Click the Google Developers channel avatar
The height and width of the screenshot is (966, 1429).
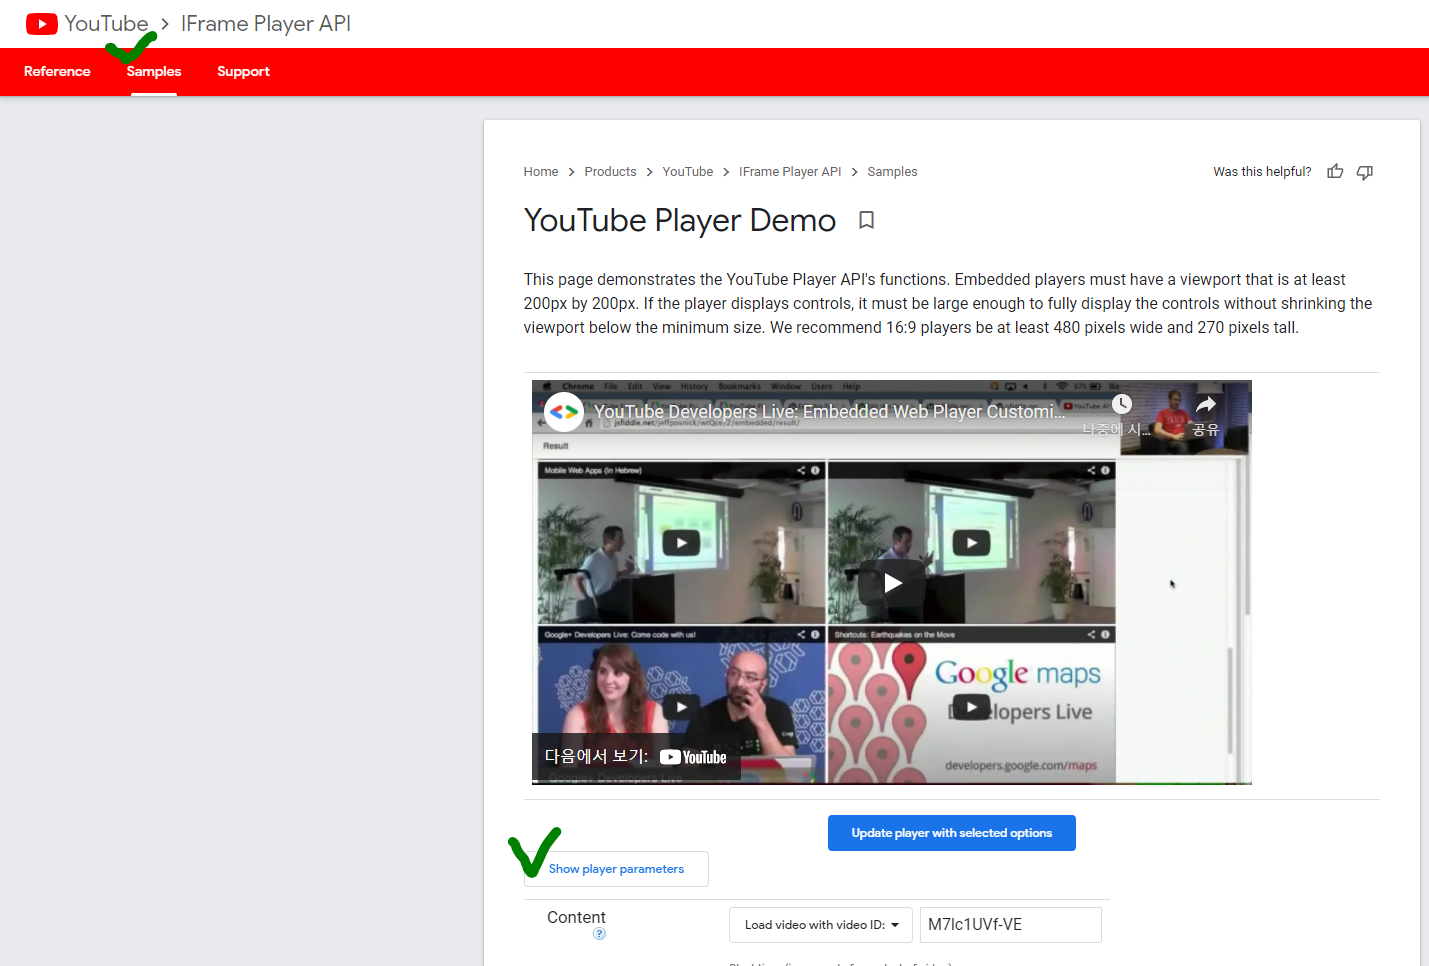pyautogui.click(x=564, y=412)
